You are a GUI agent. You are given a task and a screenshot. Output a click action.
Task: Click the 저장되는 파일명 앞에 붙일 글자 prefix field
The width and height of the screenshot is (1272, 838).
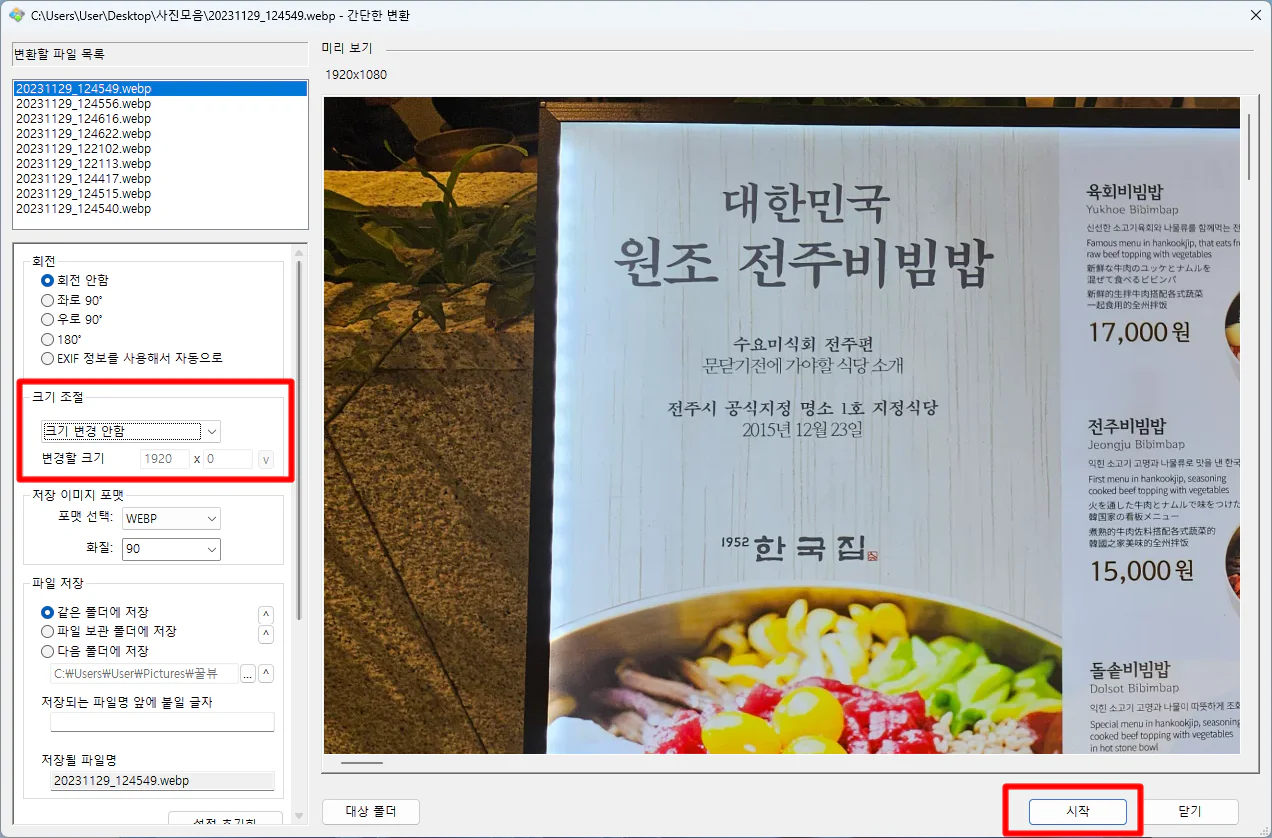click(162, 722)
